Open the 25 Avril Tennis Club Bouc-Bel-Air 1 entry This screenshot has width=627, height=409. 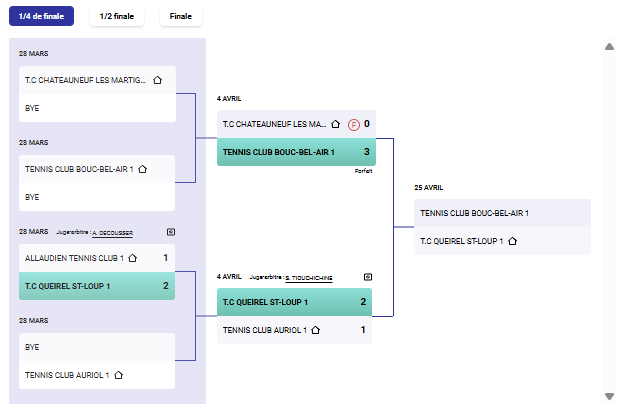501,213
